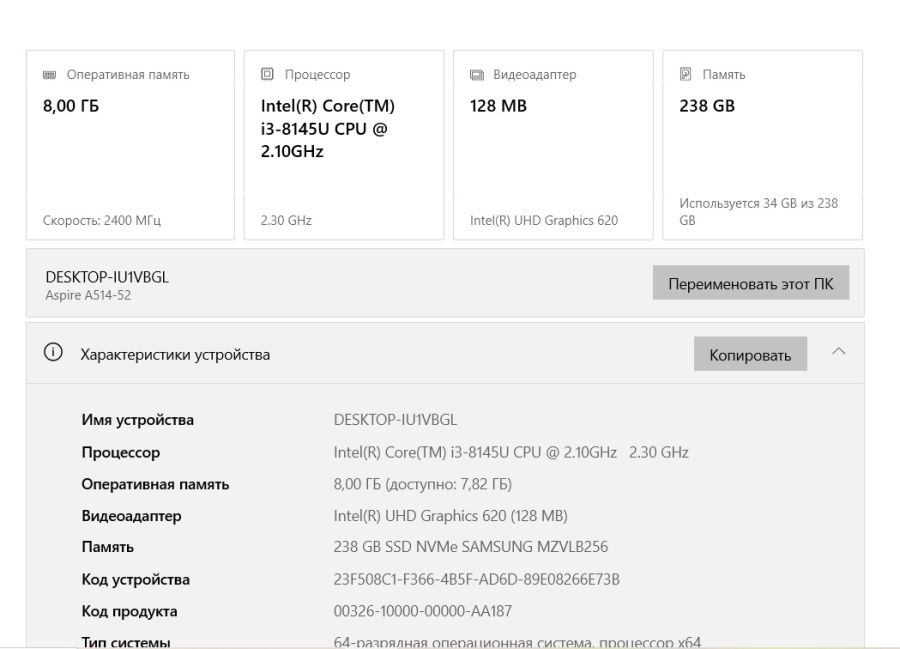Click the Используется 34 GB из 238 GB text
900x649 pixels.
click(758, 211)
